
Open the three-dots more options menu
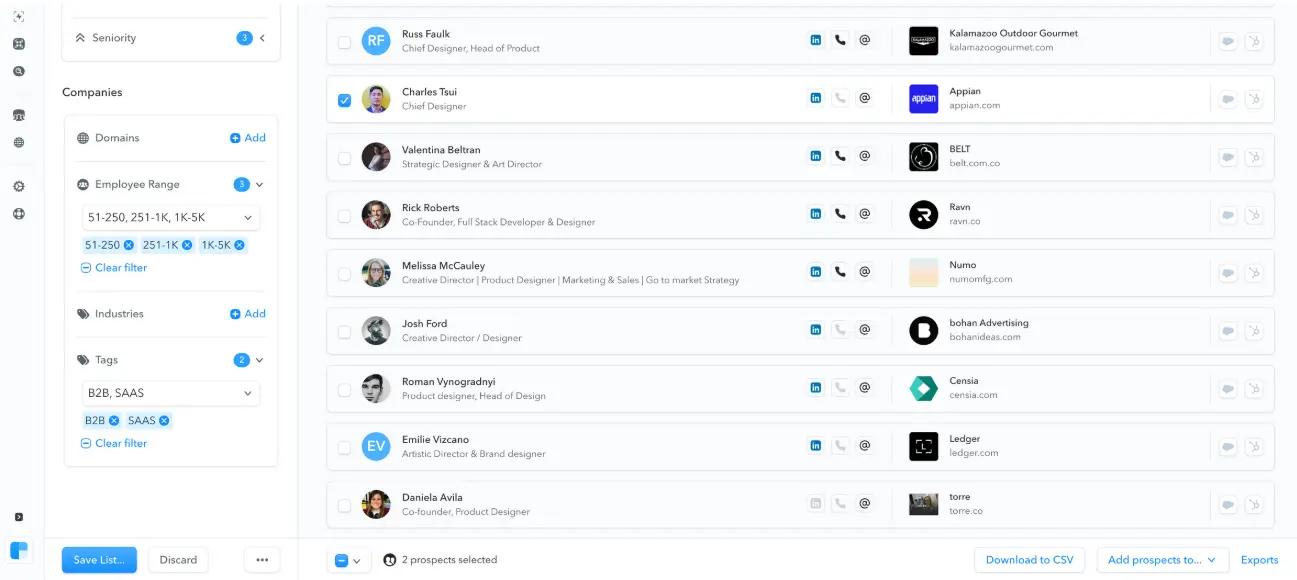[x=262, y=560]
